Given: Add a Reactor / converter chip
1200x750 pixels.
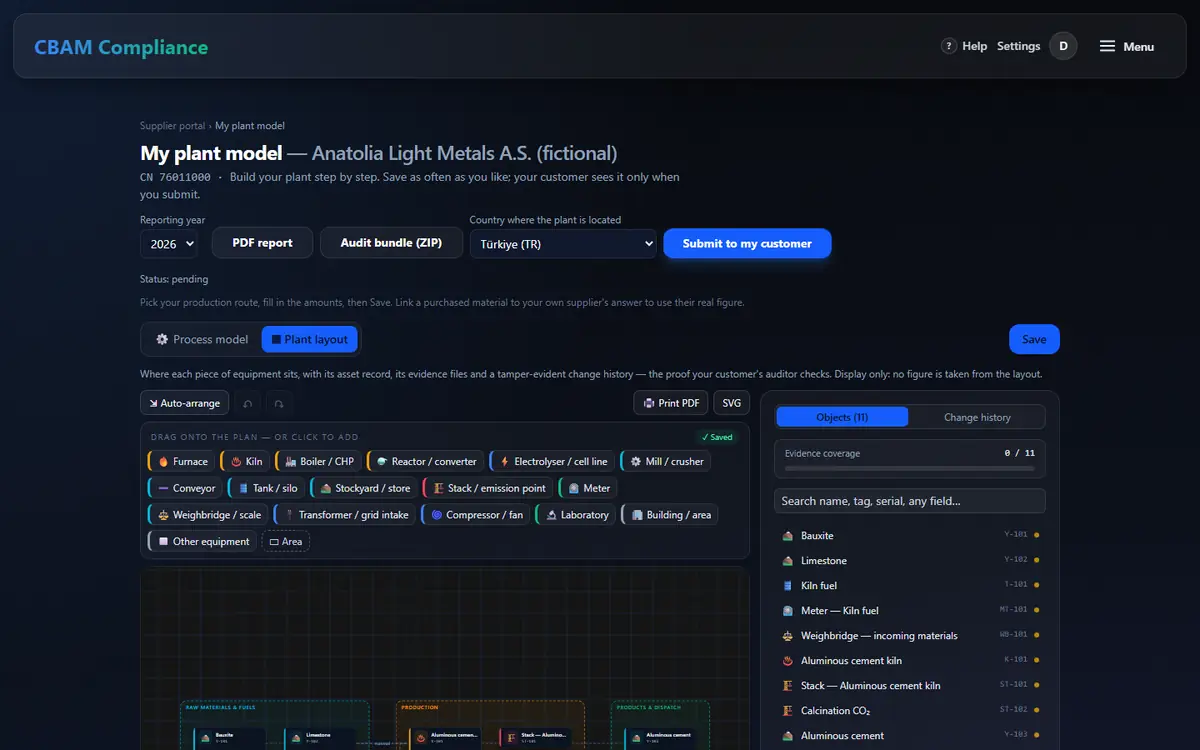Looking at the screenshot, I should pyautogui.click(x=425, y=462).
